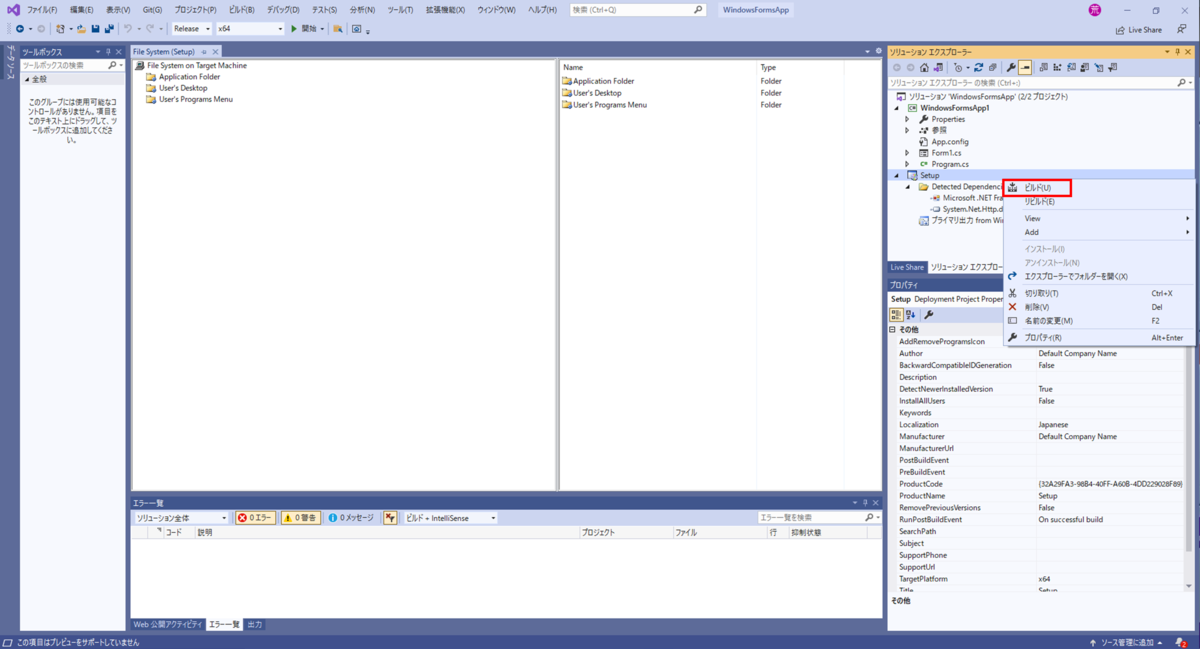
Task: Click the Undo toolbar icon
Action: tap(127, 29)
